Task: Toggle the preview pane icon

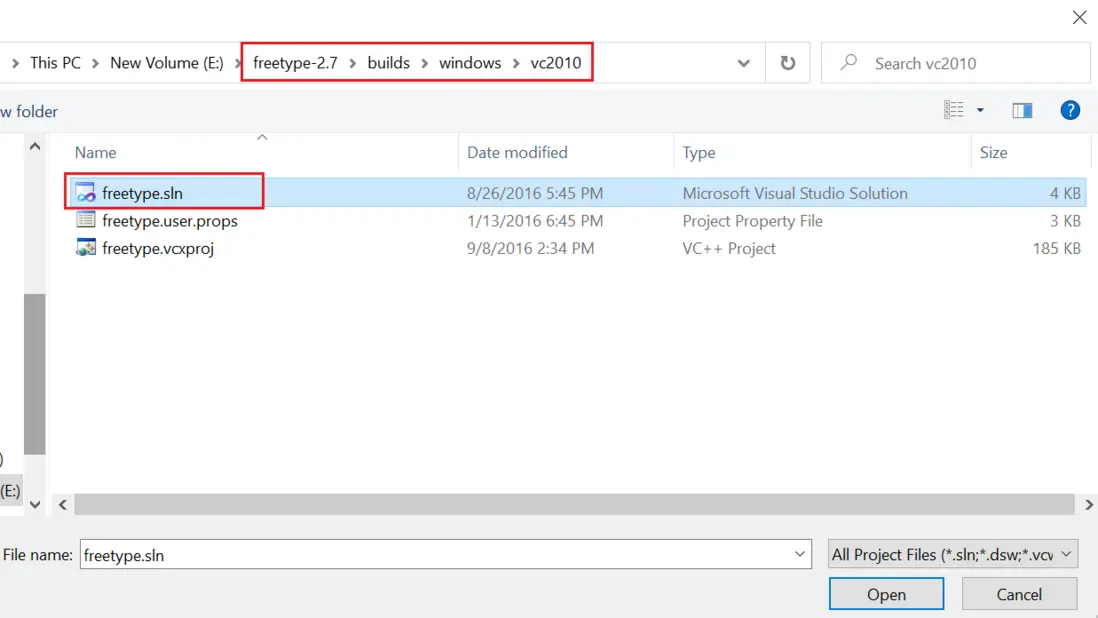Action: (x=1022, y=110)
